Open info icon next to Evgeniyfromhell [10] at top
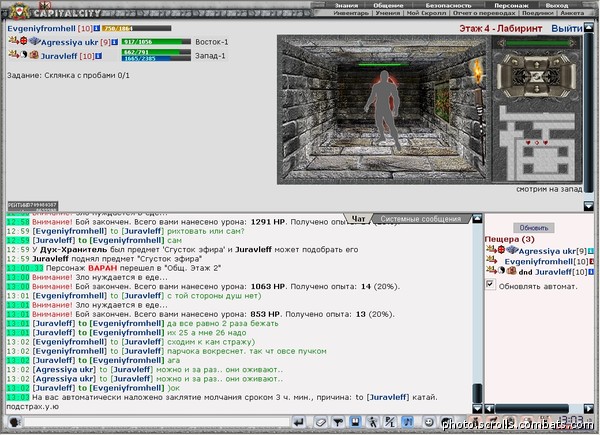The width and height of the screenshot is (600, 435). tap(97, 28)
